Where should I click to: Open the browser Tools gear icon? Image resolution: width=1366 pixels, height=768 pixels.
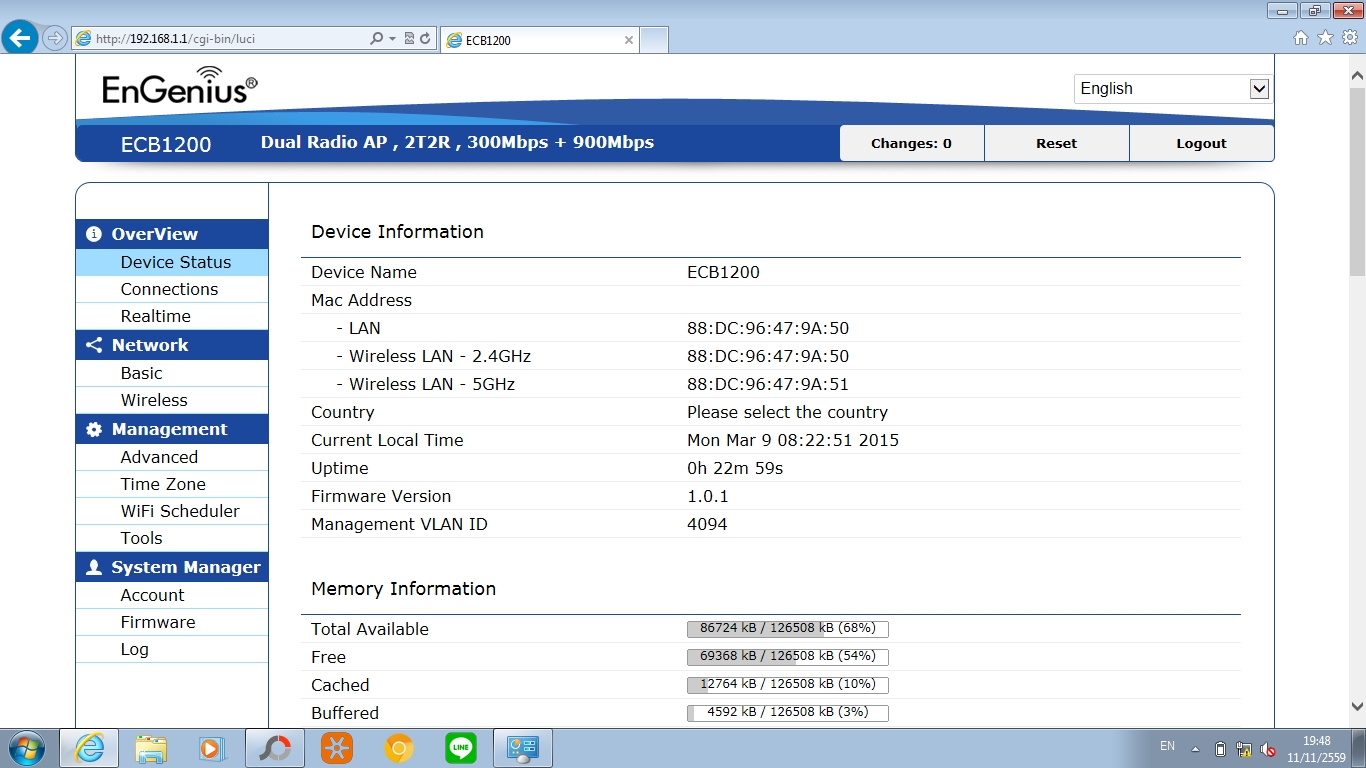(1349, 38)
